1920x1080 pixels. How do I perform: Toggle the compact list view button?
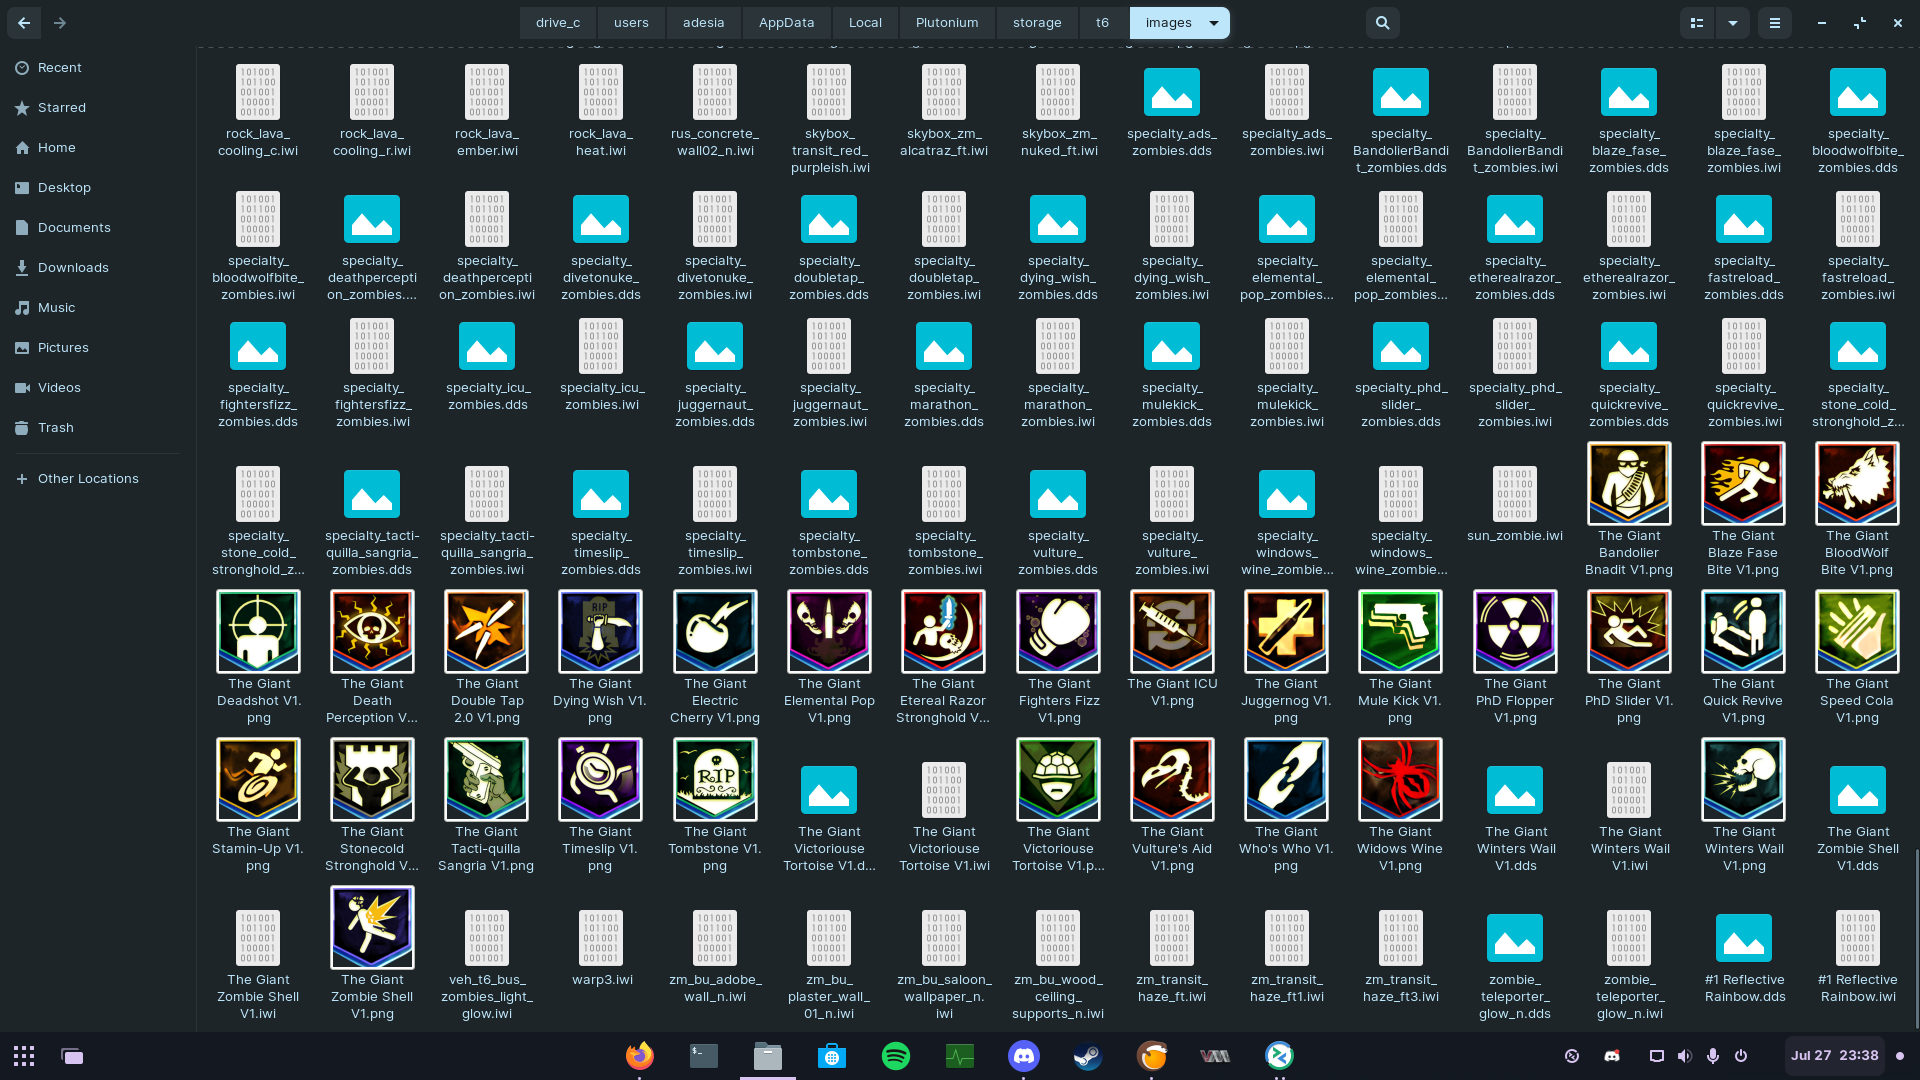[1697, 22]
